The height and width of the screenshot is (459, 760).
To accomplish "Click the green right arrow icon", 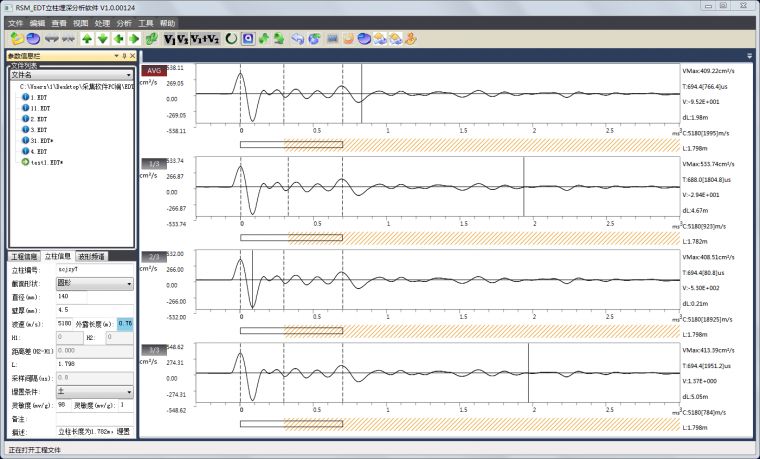I will pyautogui.click(x=134, y=39).
